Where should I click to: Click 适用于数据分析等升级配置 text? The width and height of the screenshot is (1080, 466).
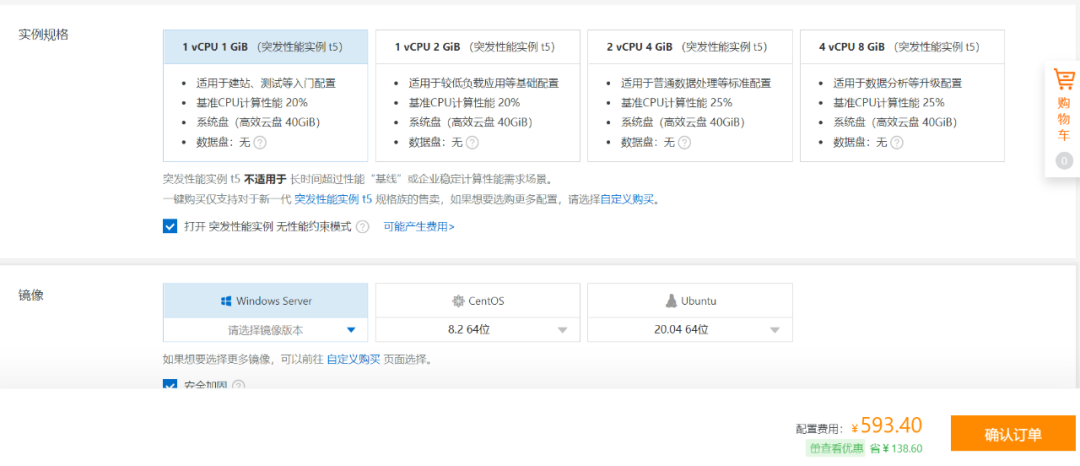tap(897, 83)
